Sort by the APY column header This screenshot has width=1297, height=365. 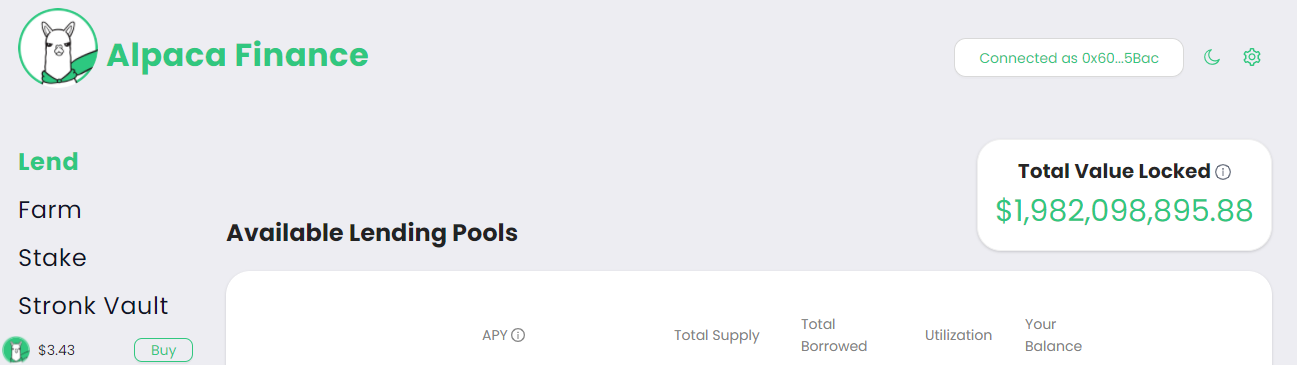click(495, 335)
